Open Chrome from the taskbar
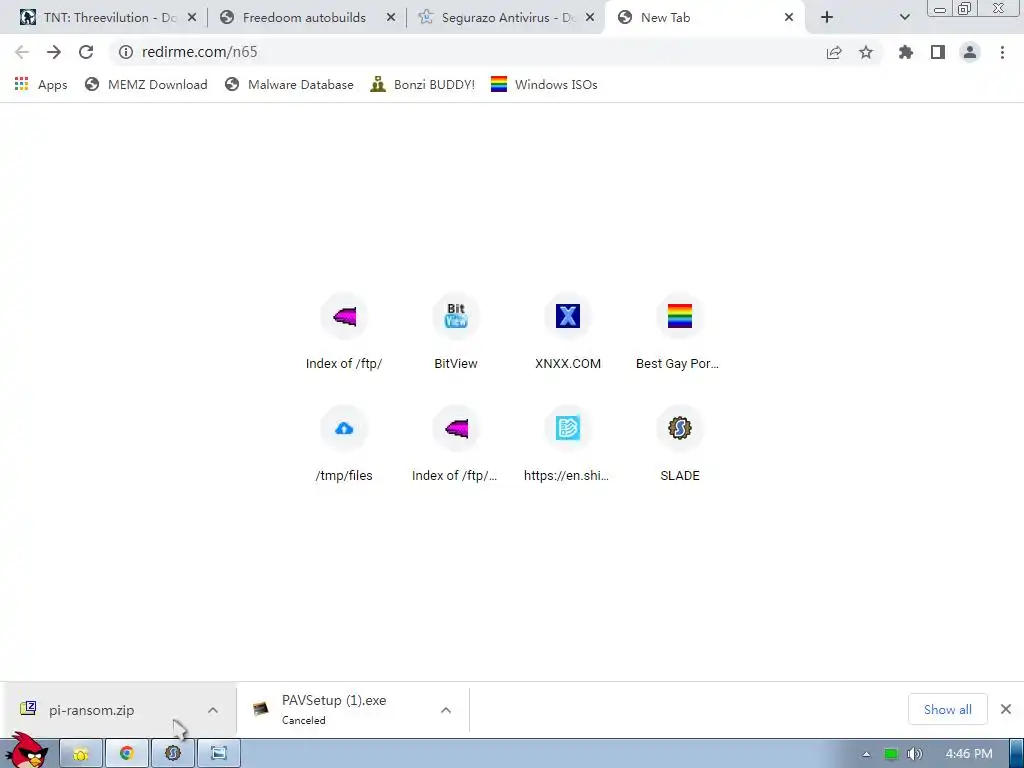The width and height of the screenshot is (1024, 768). click(127, 754)
